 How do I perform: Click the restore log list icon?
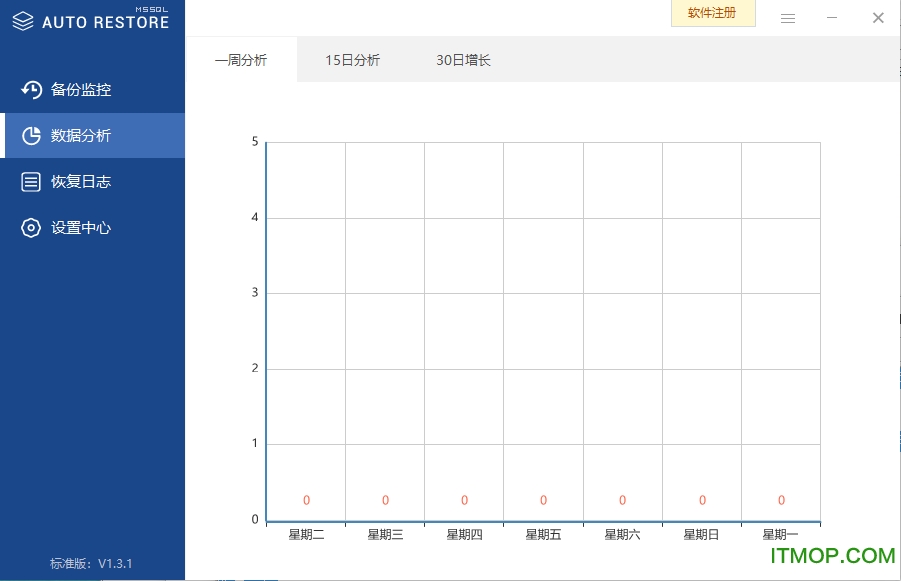(31, 182)
